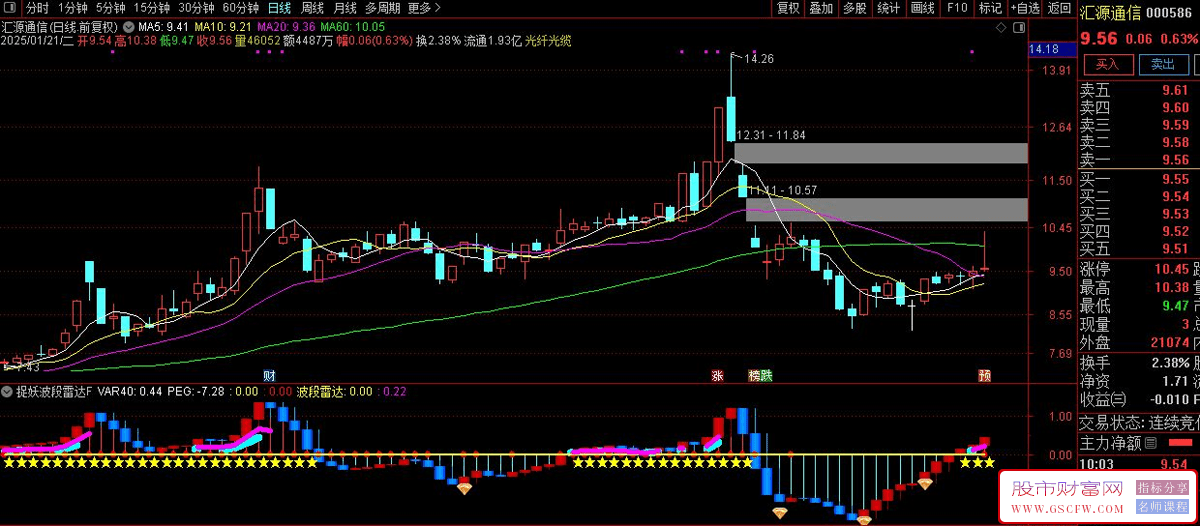Click the 卖一 price 9.56
This screenshot has width=1200, height=526.
[x=1174, y=160]
